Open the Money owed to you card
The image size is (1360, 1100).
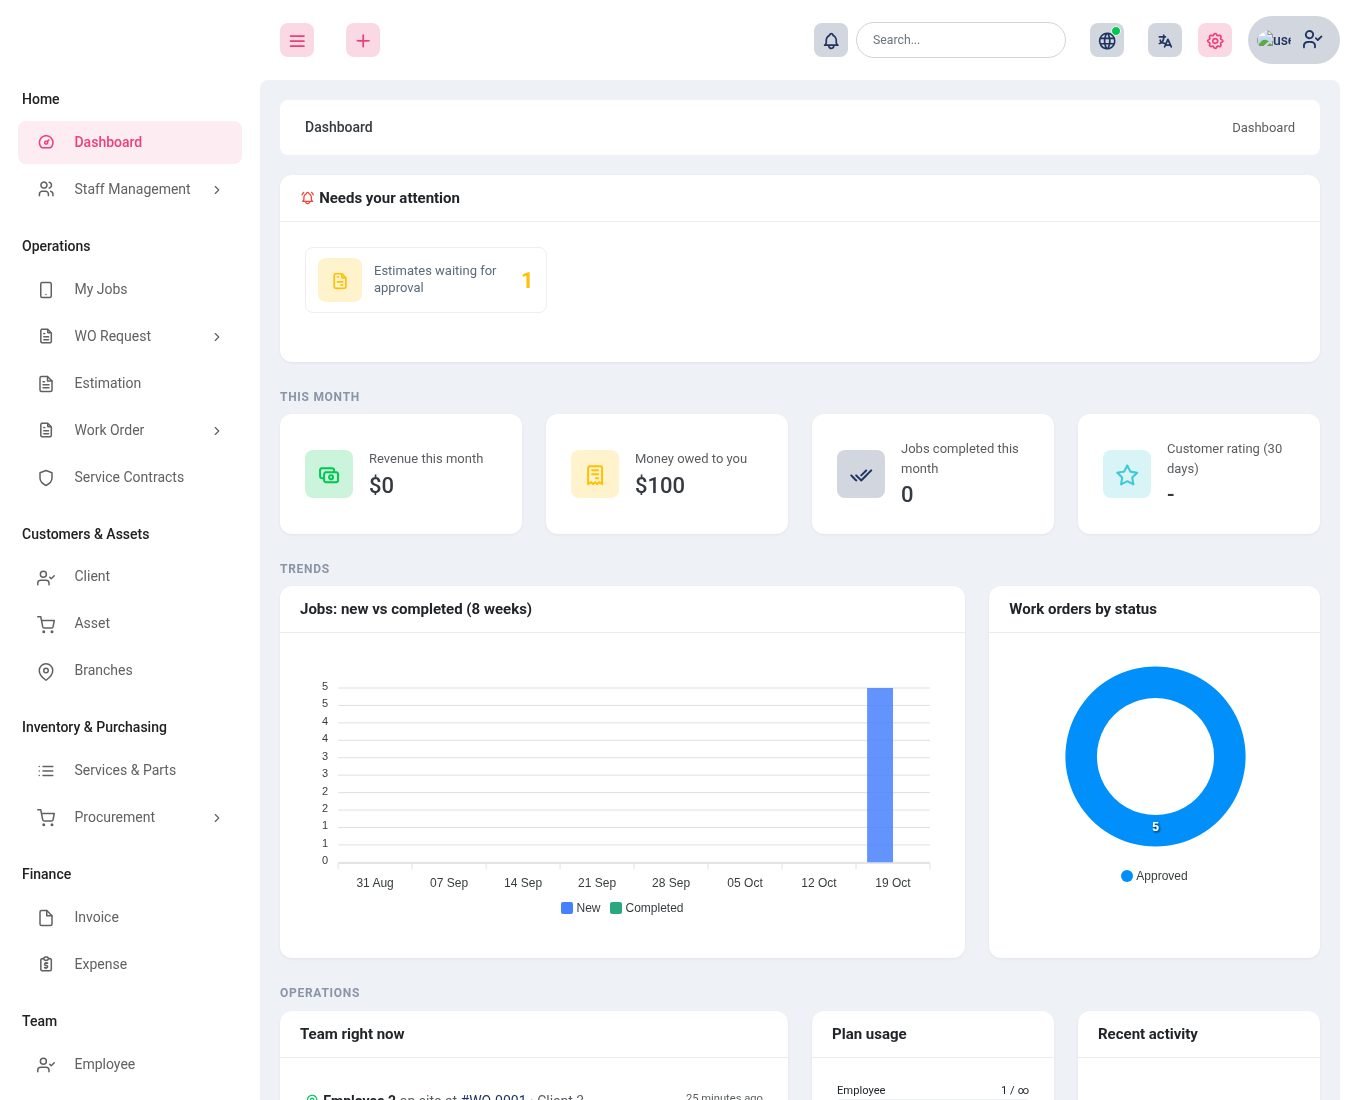click(x=667, y=474)
